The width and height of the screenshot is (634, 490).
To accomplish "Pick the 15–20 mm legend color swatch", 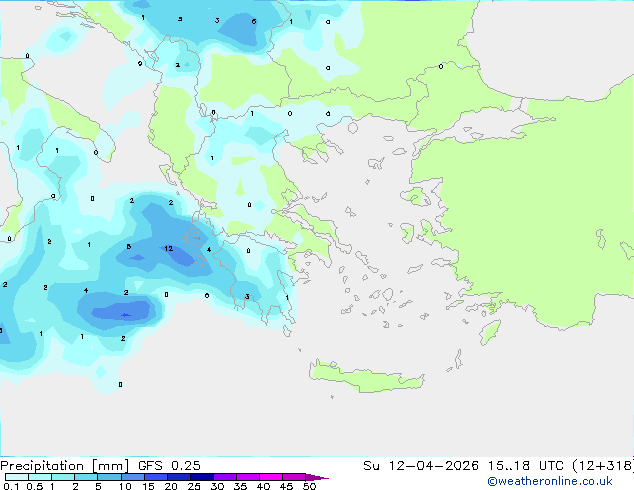I will pos(156,477).
